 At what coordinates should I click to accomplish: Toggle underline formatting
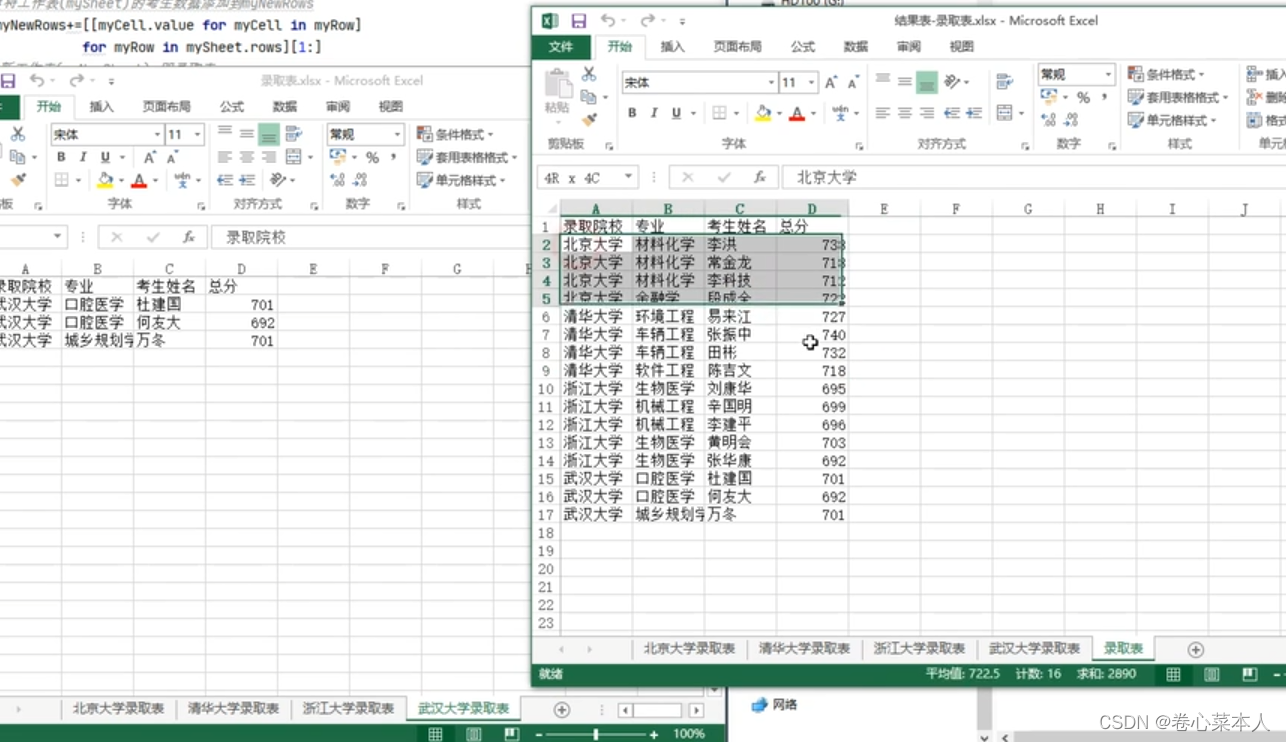[675, 113]
